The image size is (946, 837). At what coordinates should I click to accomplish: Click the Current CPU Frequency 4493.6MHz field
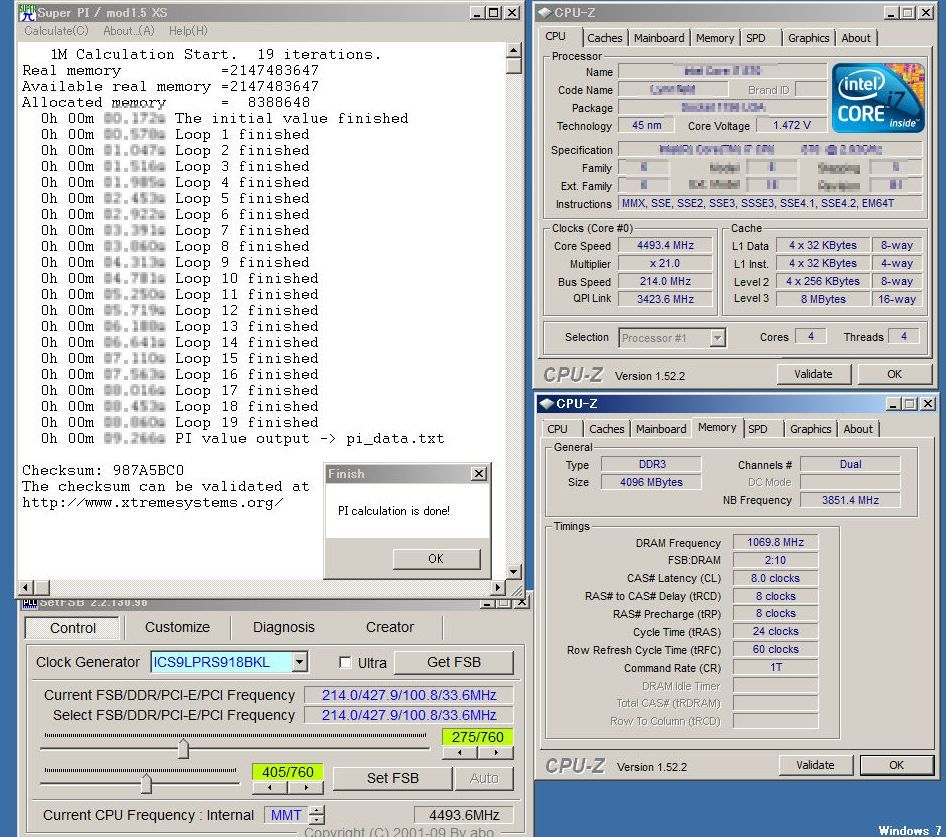[x=463, y=815]
